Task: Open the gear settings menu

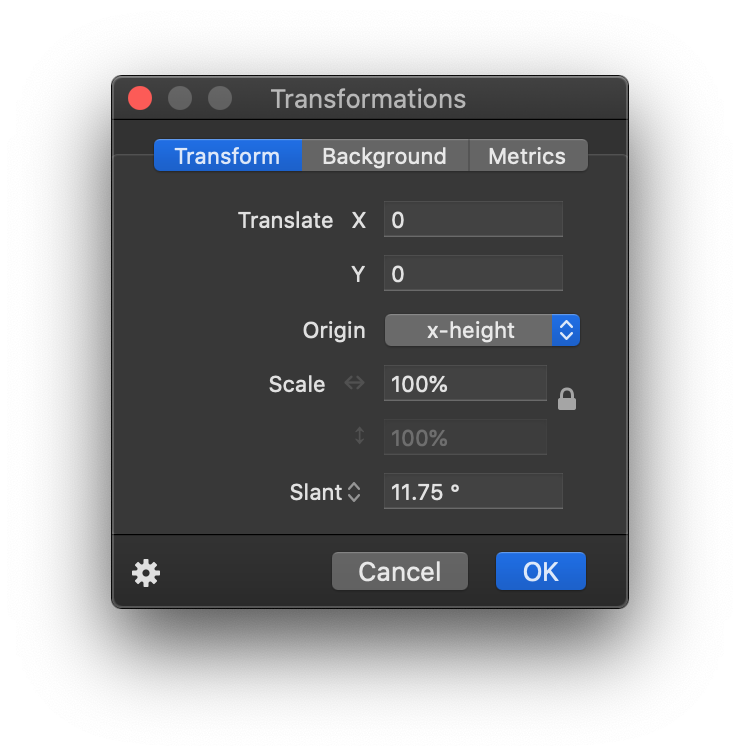Action: [146, 573]
